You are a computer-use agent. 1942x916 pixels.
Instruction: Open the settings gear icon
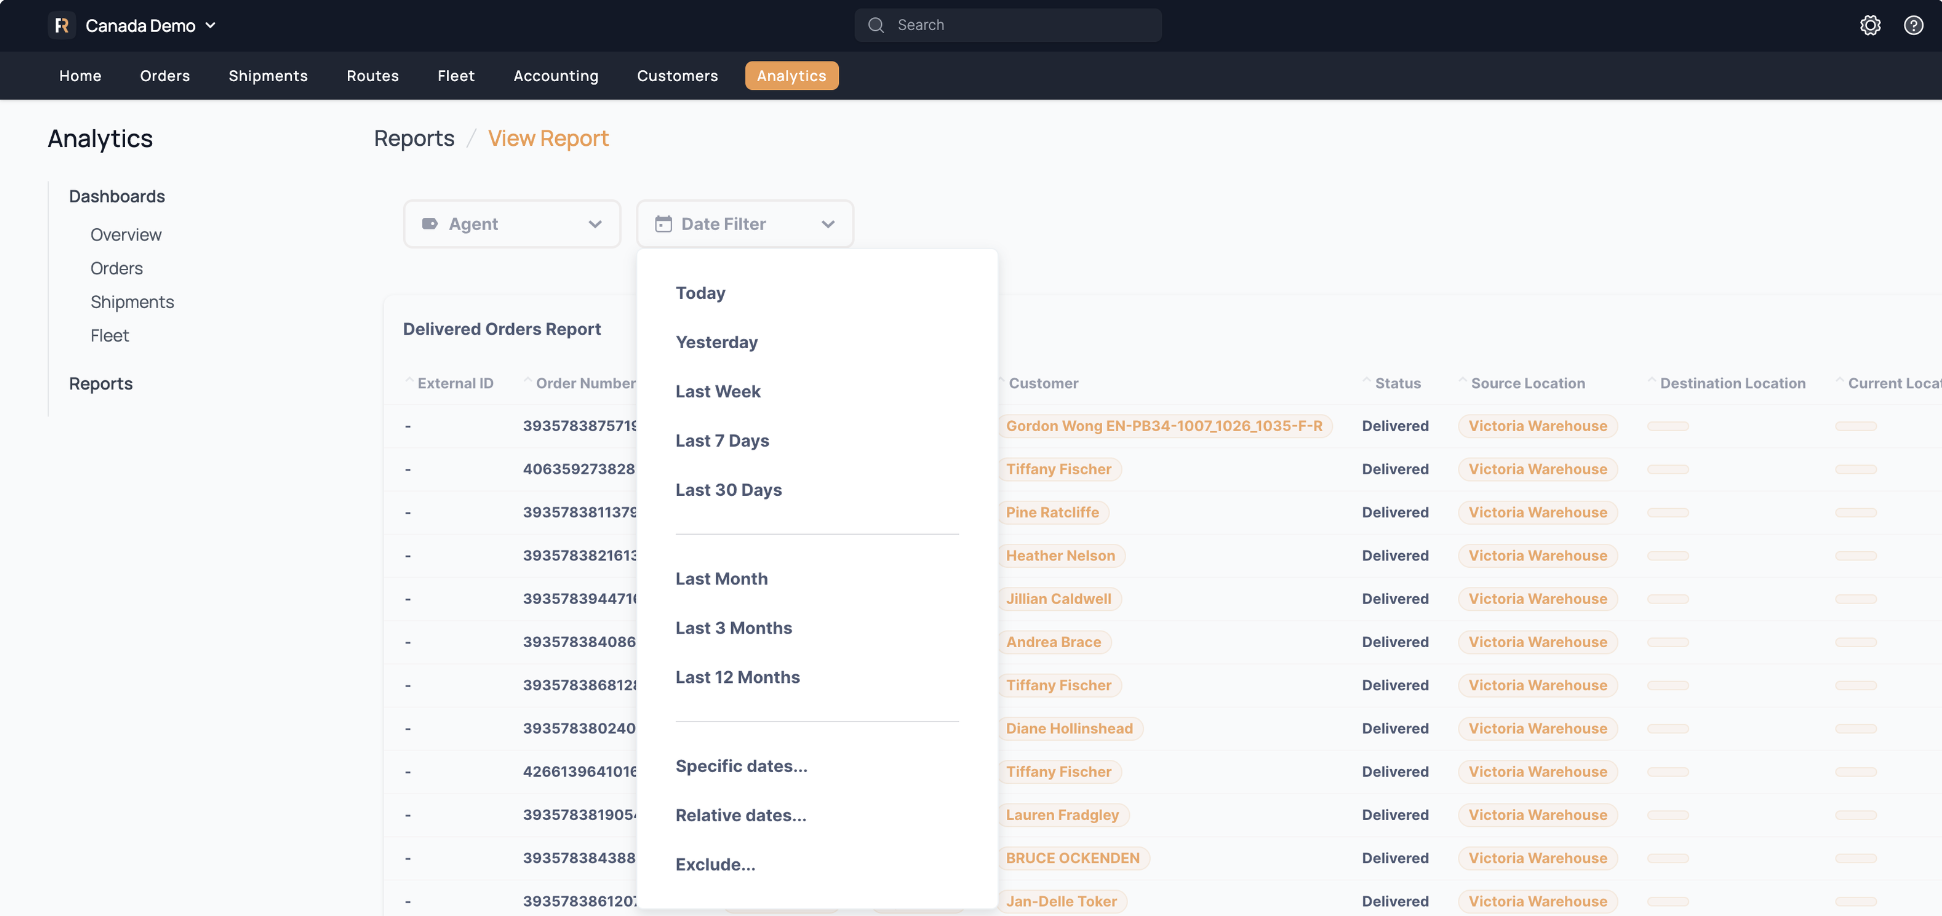coord(1870,25)
